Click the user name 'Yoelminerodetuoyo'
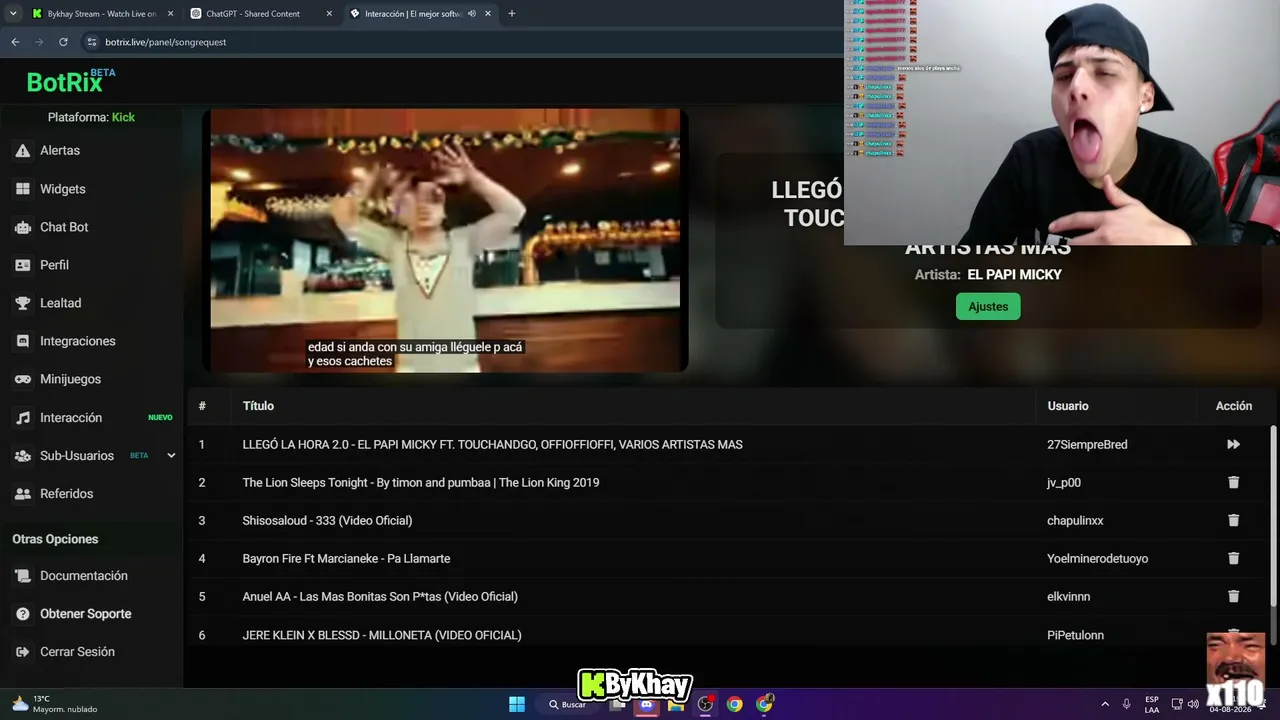 click(1097, 558)
